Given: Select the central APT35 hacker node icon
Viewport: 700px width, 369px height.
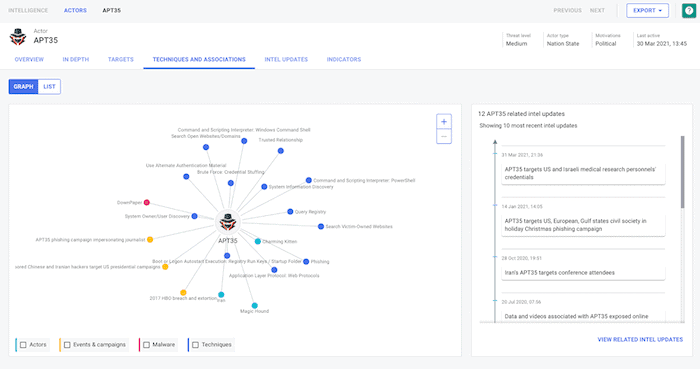Looking at the screenshot, I should 228,222.
